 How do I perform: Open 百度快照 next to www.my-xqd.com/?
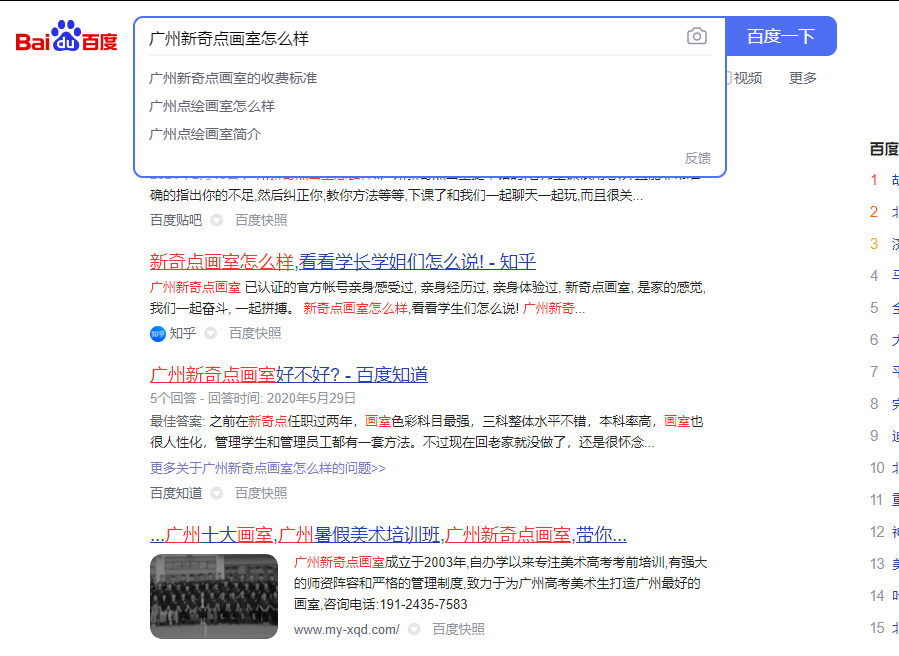[x=458, y=630]
